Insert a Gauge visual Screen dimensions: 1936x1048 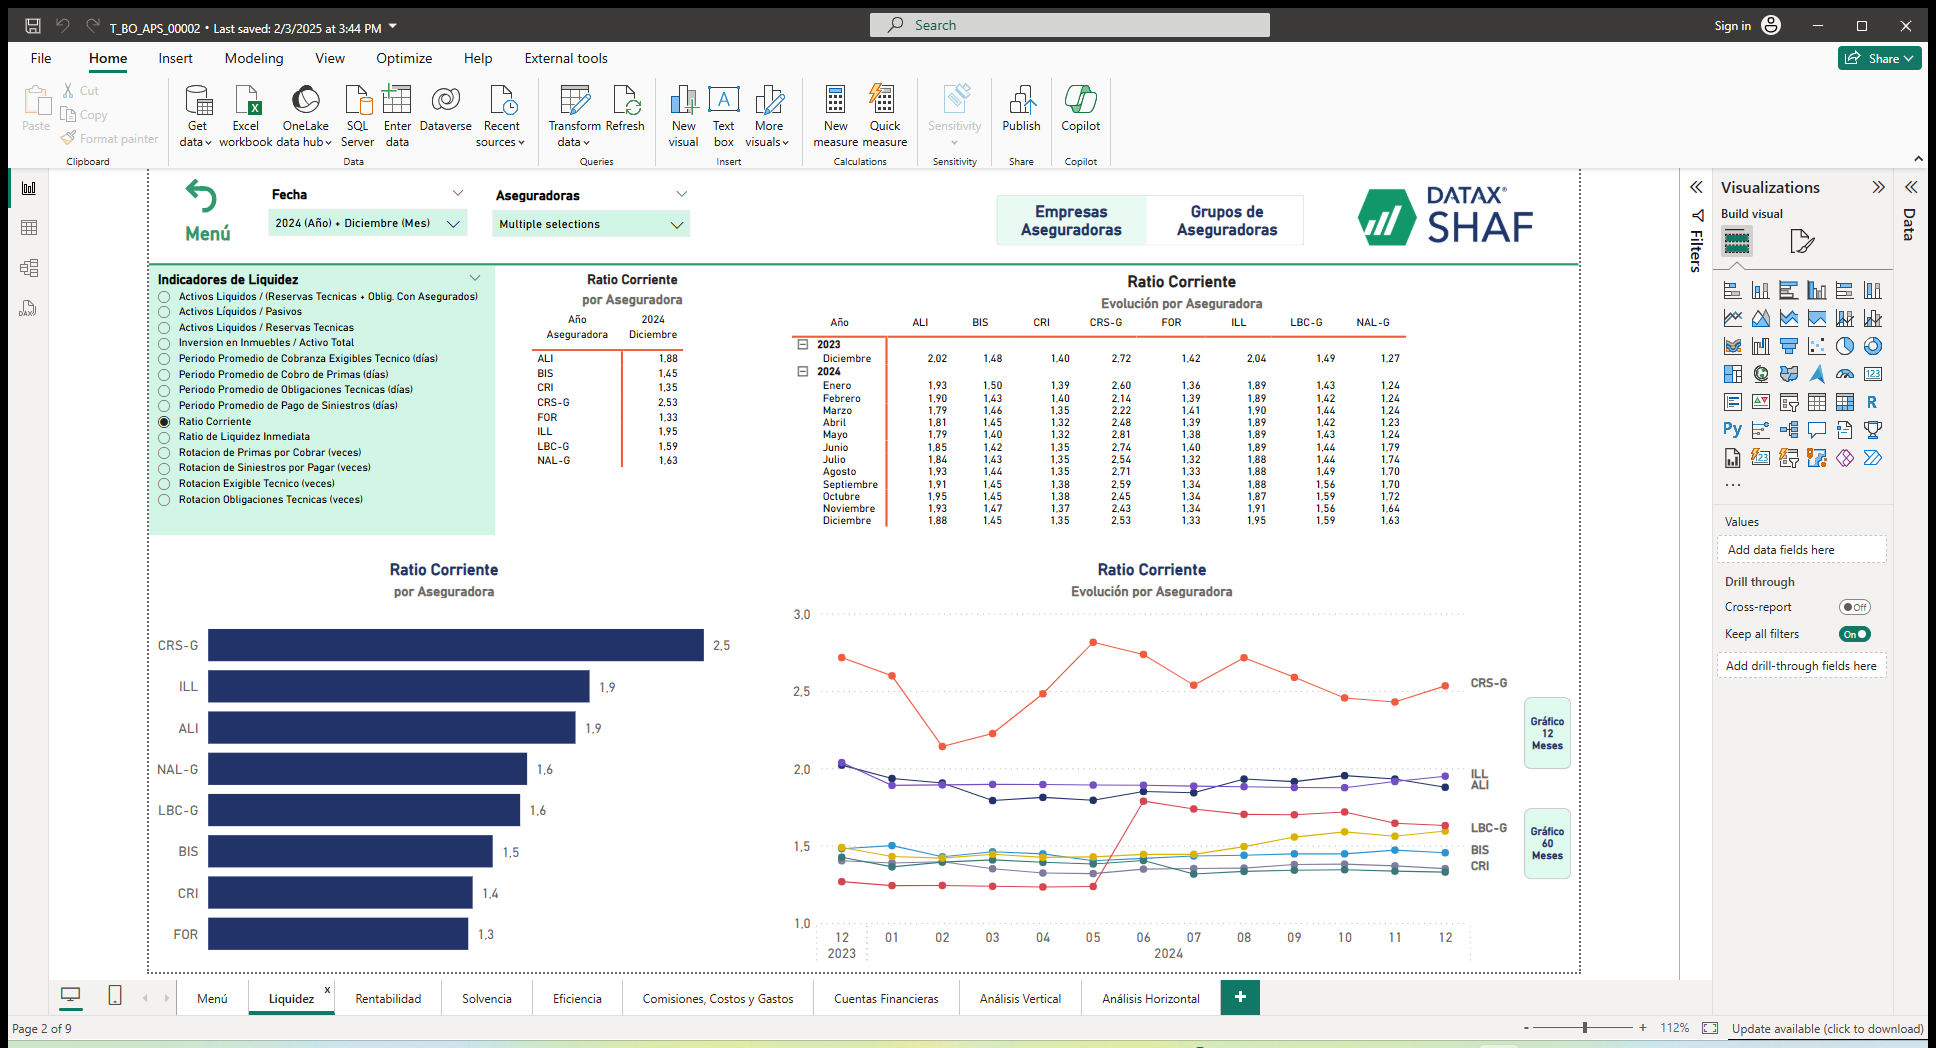(1845, 374)
